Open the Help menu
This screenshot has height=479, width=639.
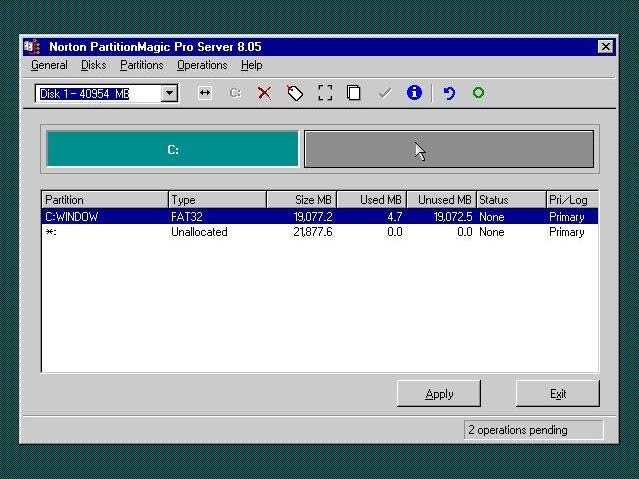coord(251,65)
